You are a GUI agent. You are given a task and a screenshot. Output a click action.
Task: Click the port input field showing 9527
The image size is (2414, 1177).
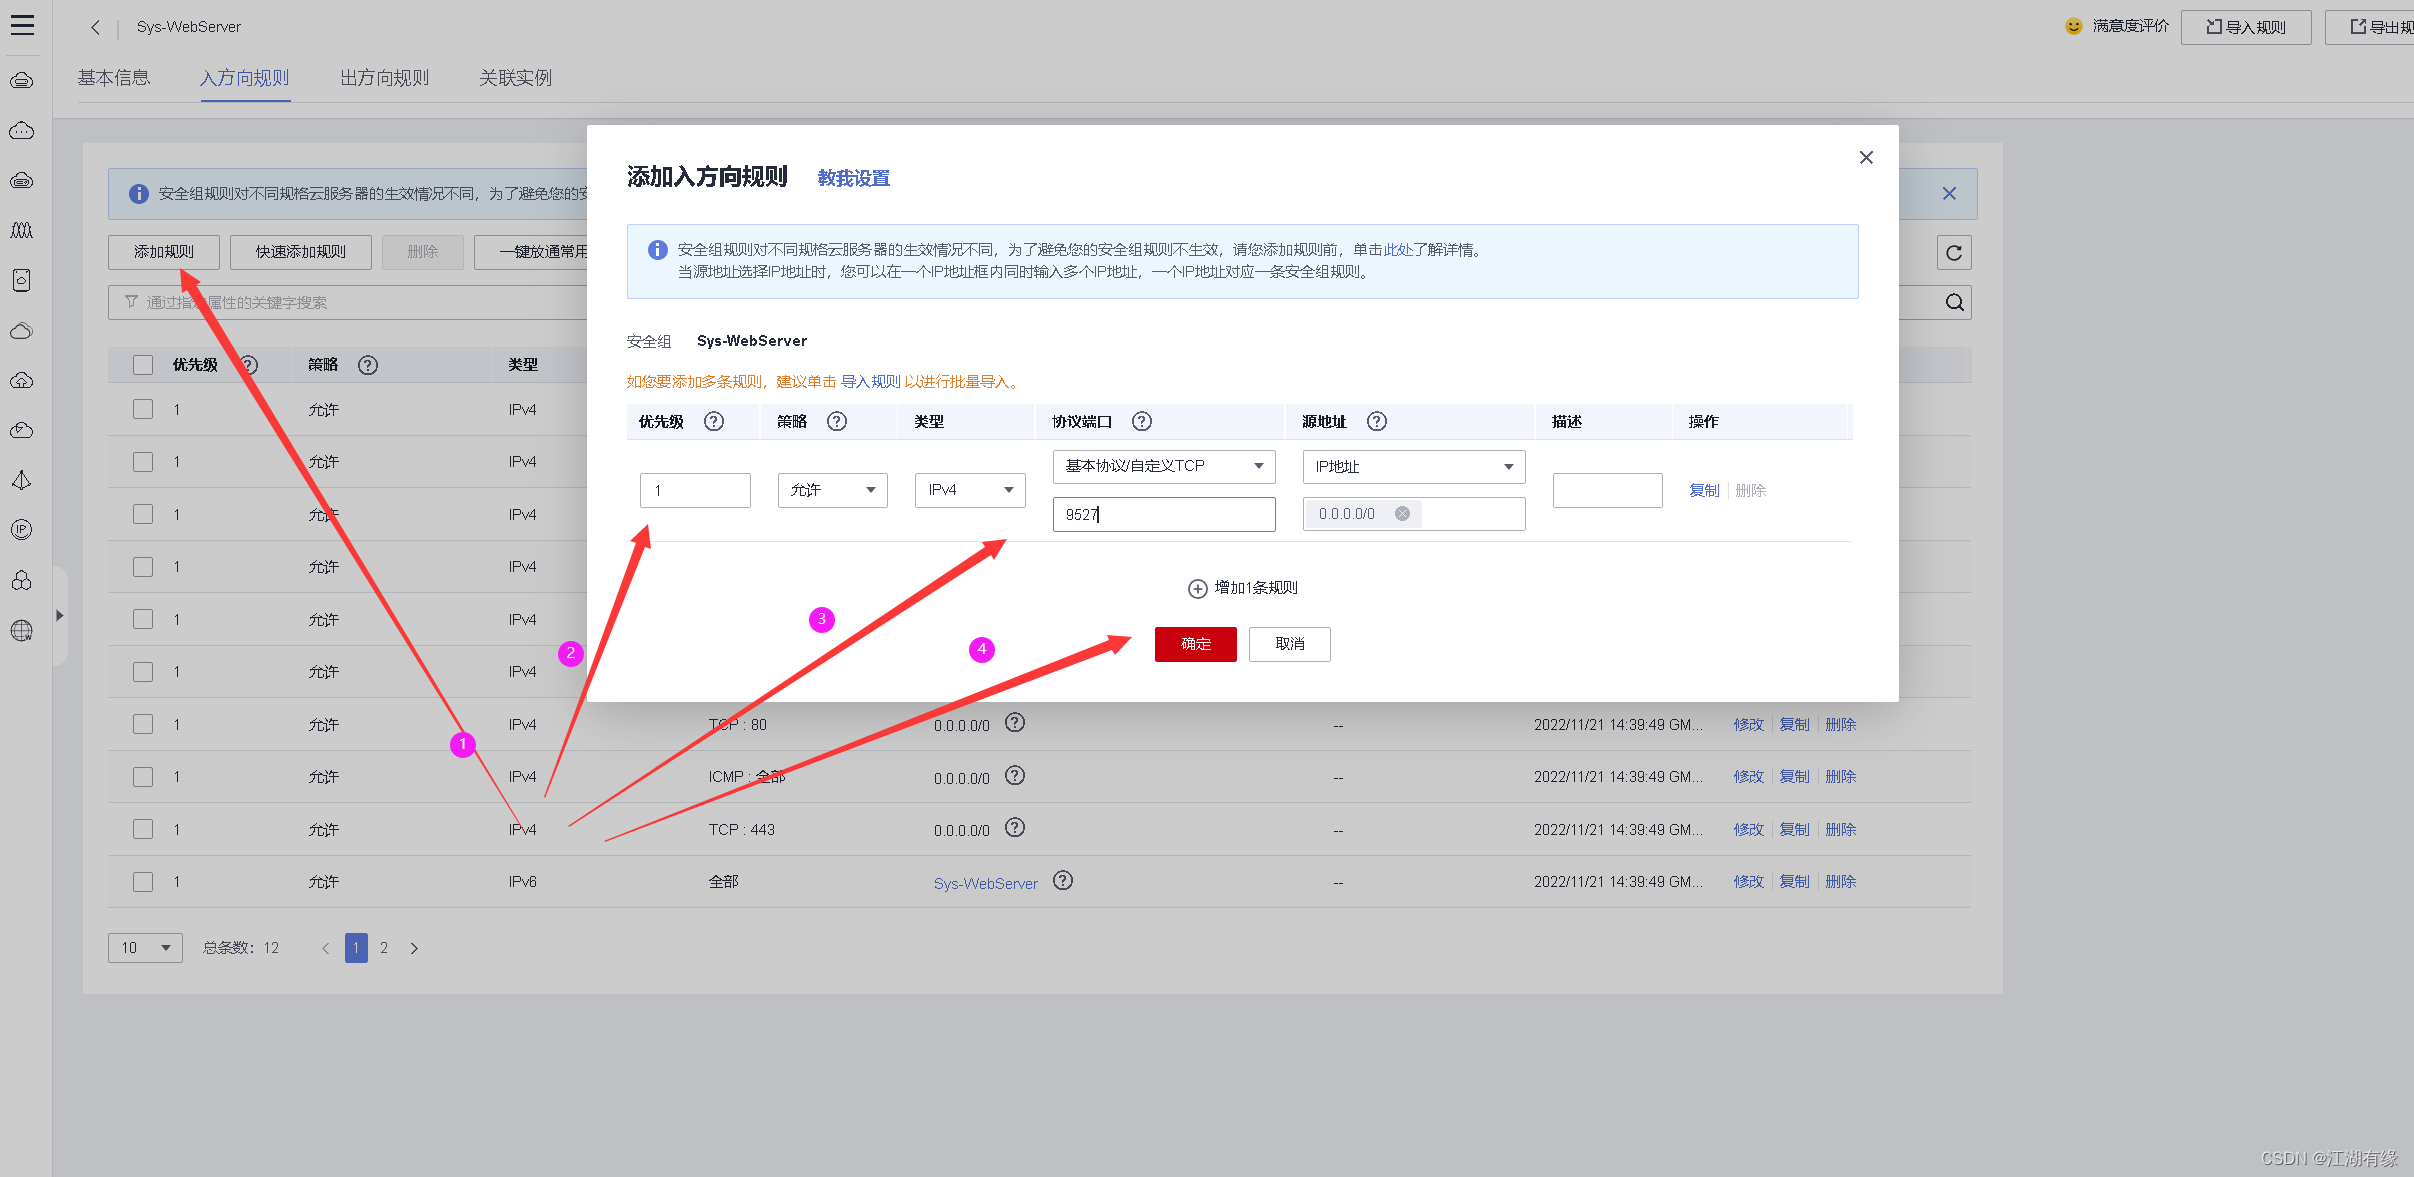1163,515
